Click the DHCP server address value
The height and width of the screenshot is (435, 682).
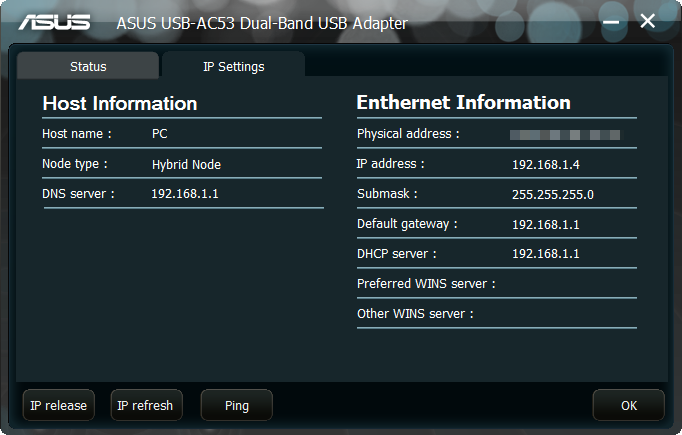pyautogui.click(x=545, y=254)
